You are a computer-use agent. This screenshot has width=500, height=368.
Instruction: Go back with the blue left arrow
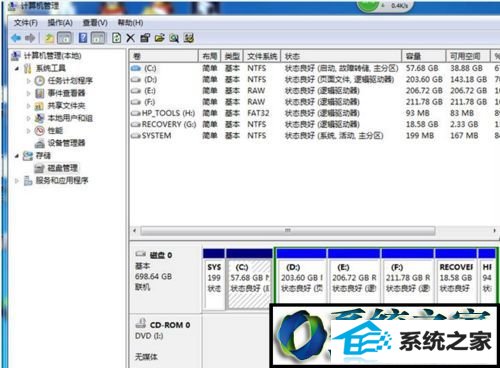tap(16, 38)
